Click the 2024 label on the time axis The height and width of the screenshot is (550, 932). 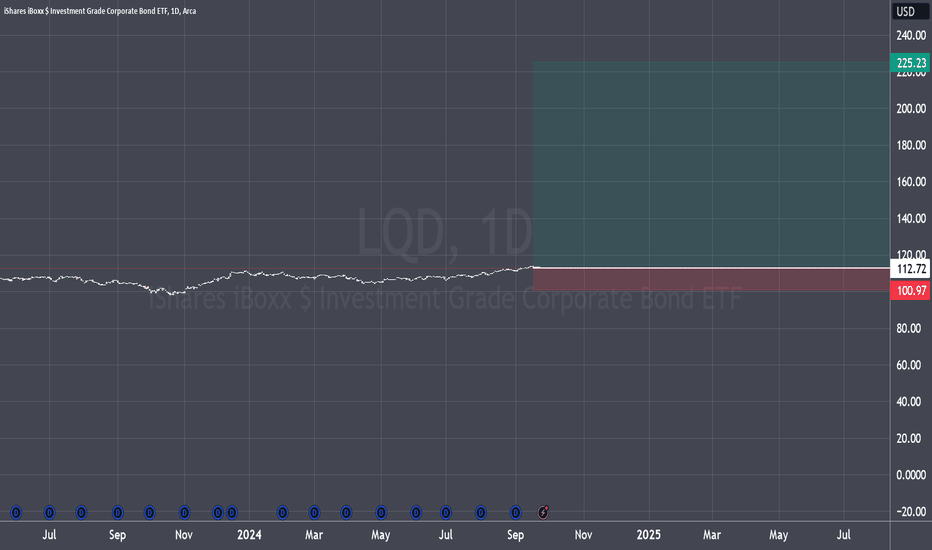click(249, 535)
